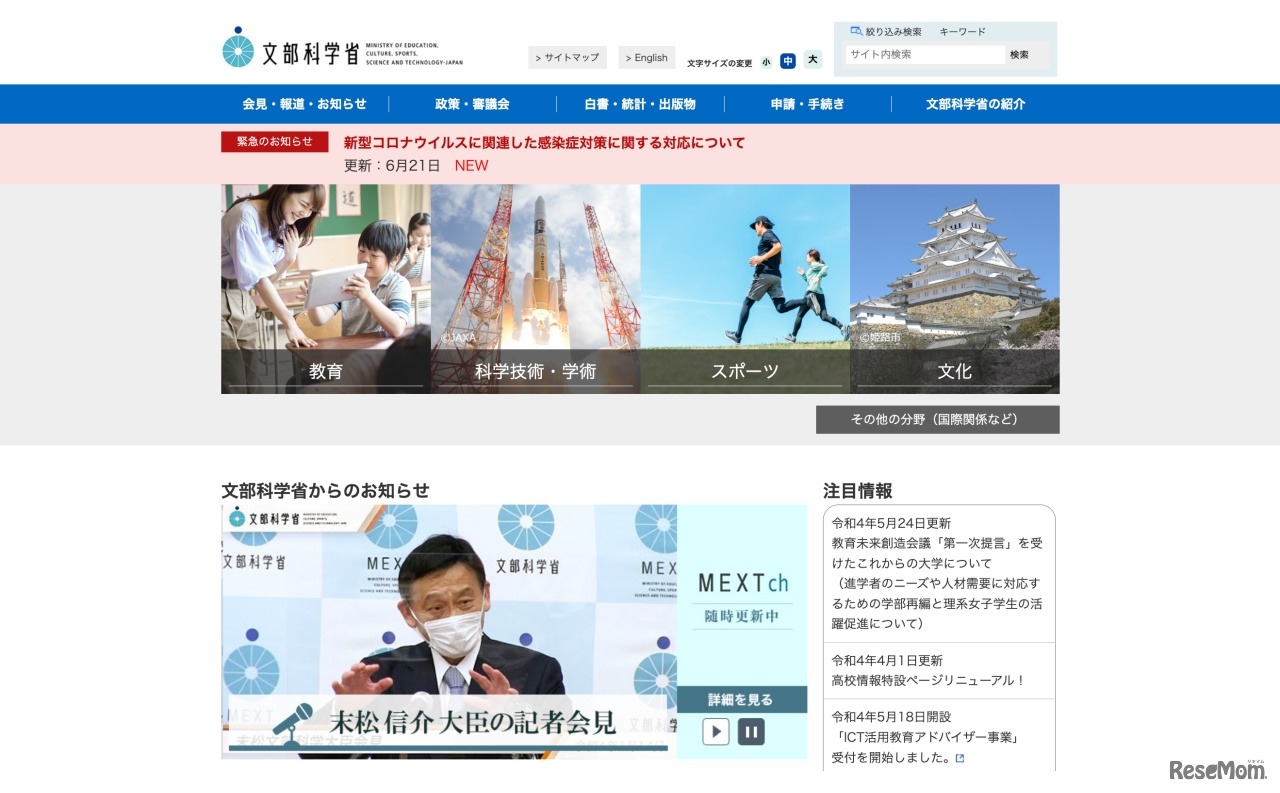
Task: Pause the MEXTch video
Action: pos(751,732)
